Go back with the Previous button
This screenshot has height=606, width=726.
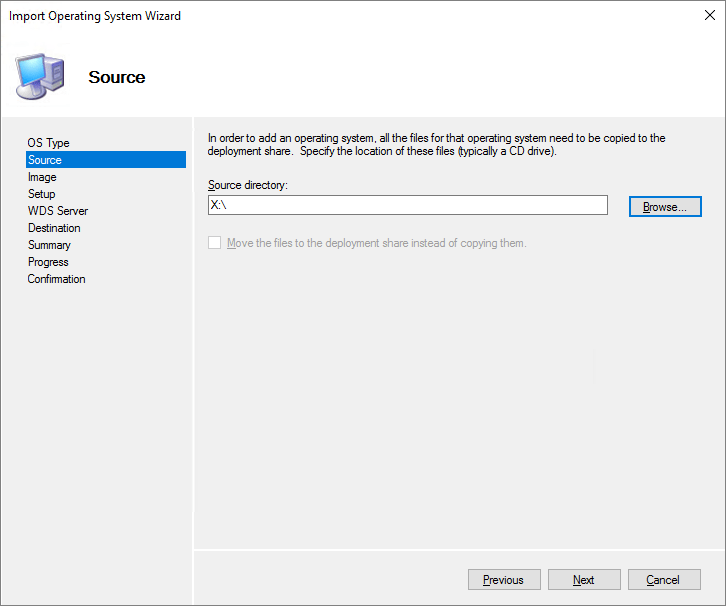pyautogui.click(x=503, y=580)
